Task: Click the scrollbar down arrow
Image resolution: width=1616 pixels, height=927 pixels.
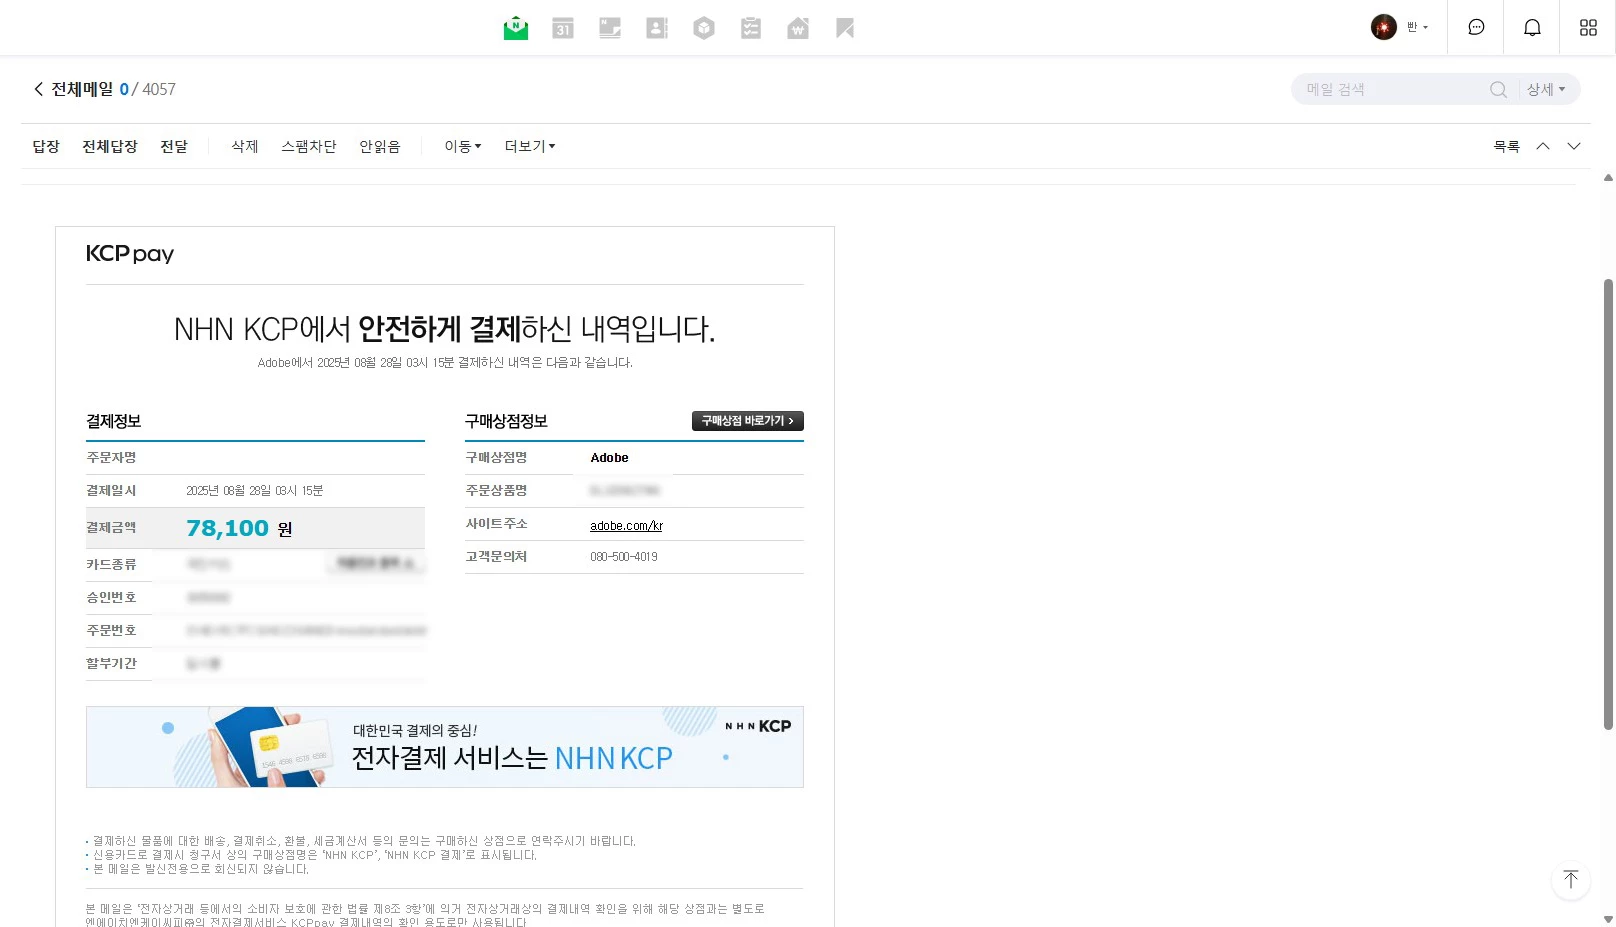Action: point(1608,919)
